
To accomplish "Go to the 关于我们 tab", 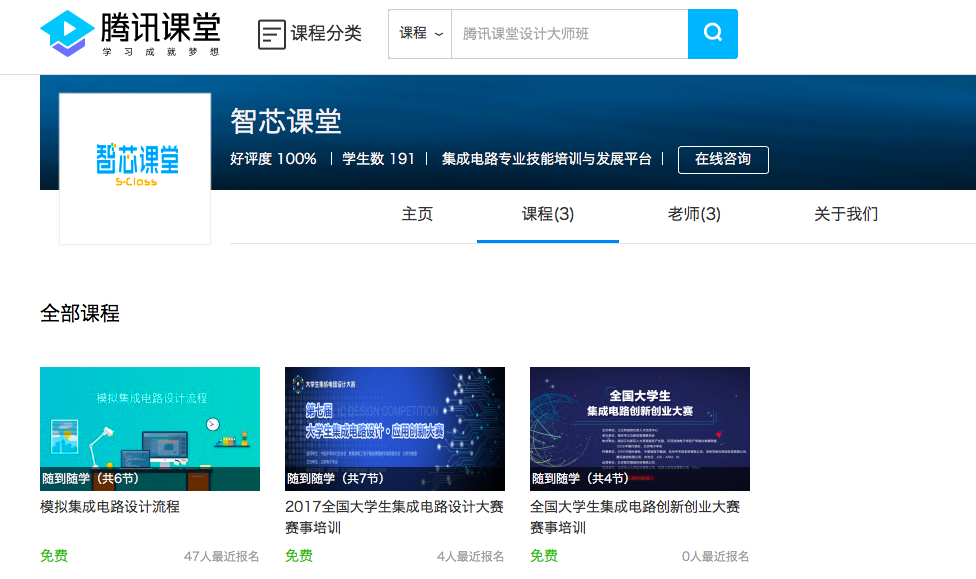I will (846, 214).
